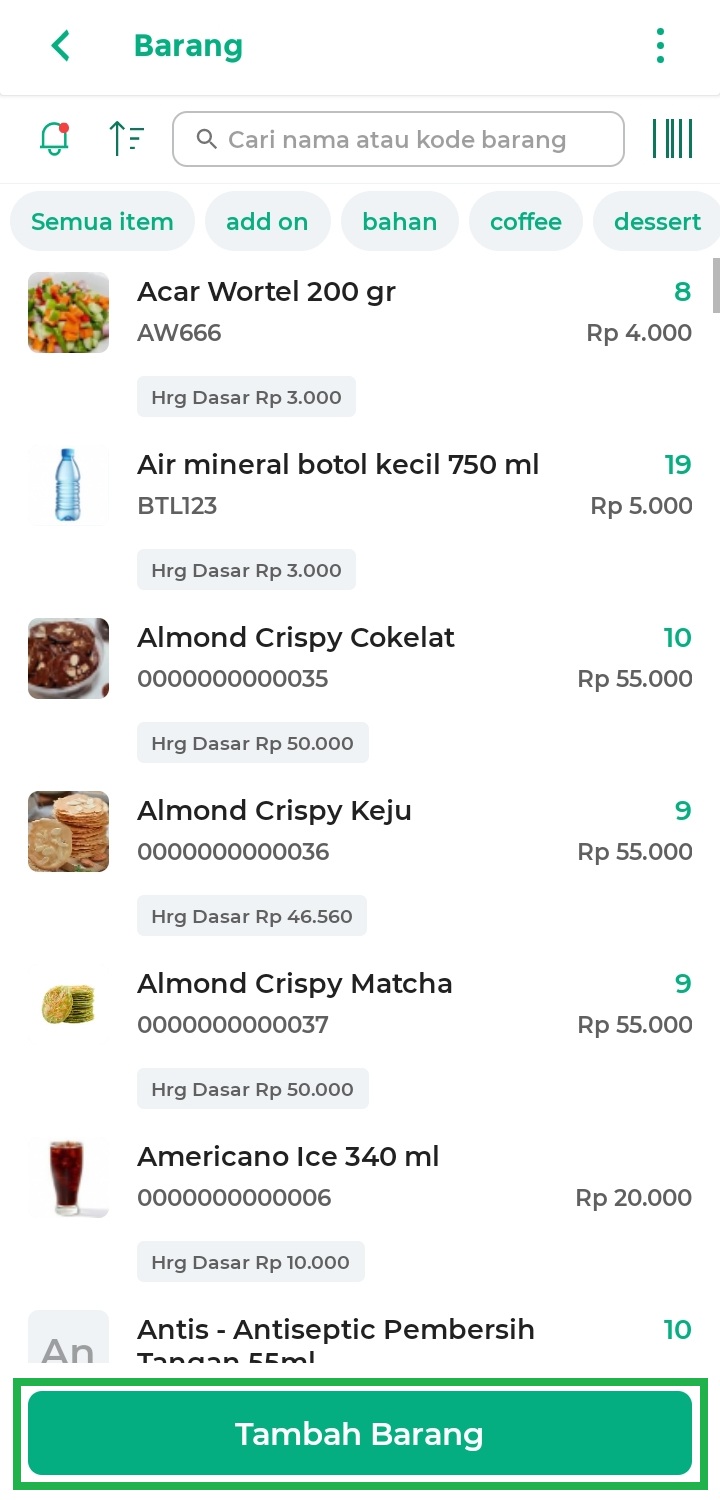The width and height of the screenshot is (720, 1500).
Task: Open the three-dot overflow menu
Action: (660, 46)
